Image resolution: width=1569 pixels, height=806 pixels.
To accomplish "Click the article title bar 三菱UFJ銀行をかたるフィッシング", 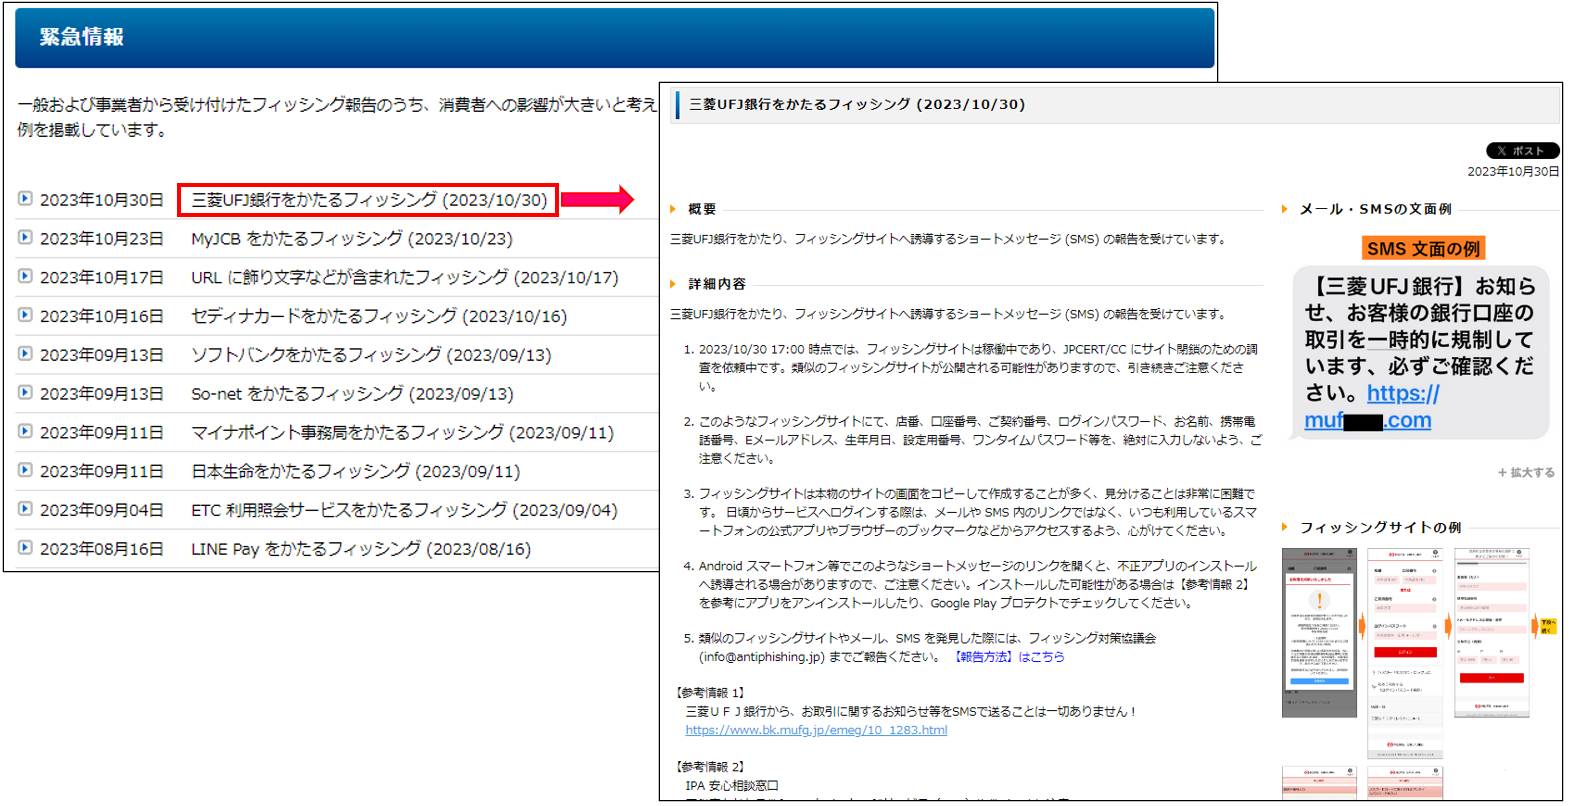I will pyautogui.click(x=1117, y=104).
